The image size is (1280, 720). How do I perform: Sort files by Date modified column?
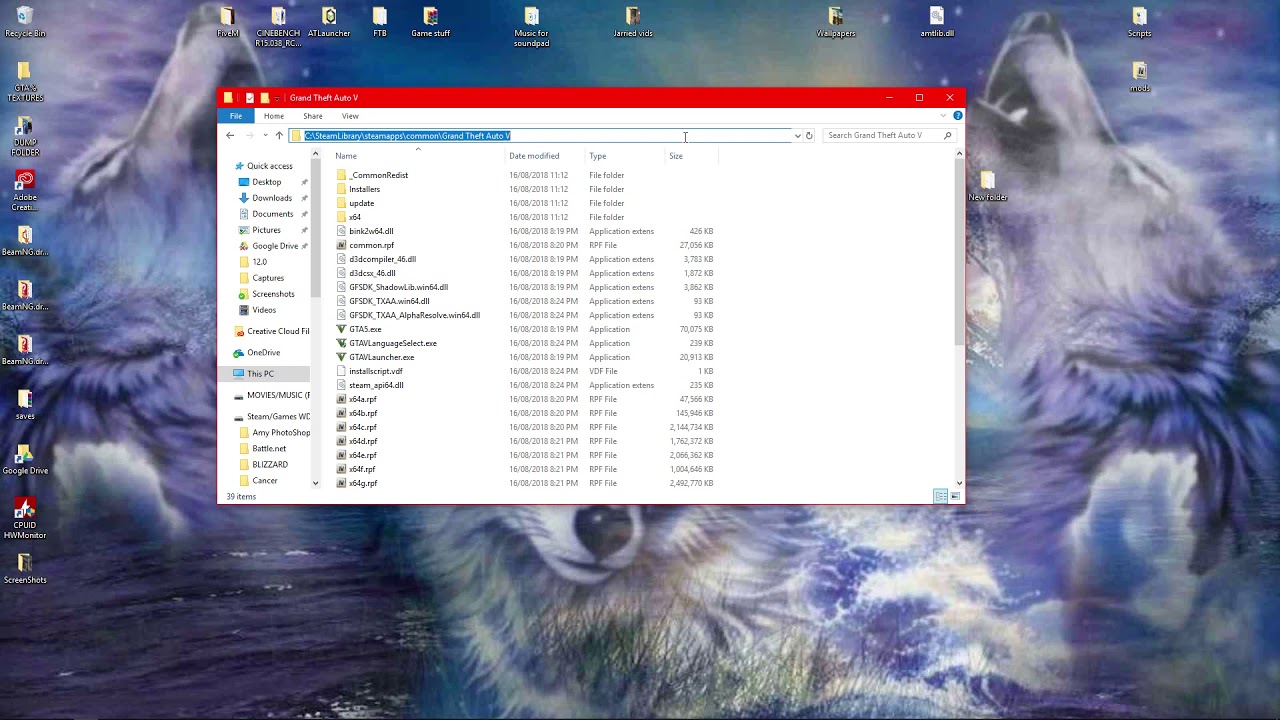tap(534, 156)
